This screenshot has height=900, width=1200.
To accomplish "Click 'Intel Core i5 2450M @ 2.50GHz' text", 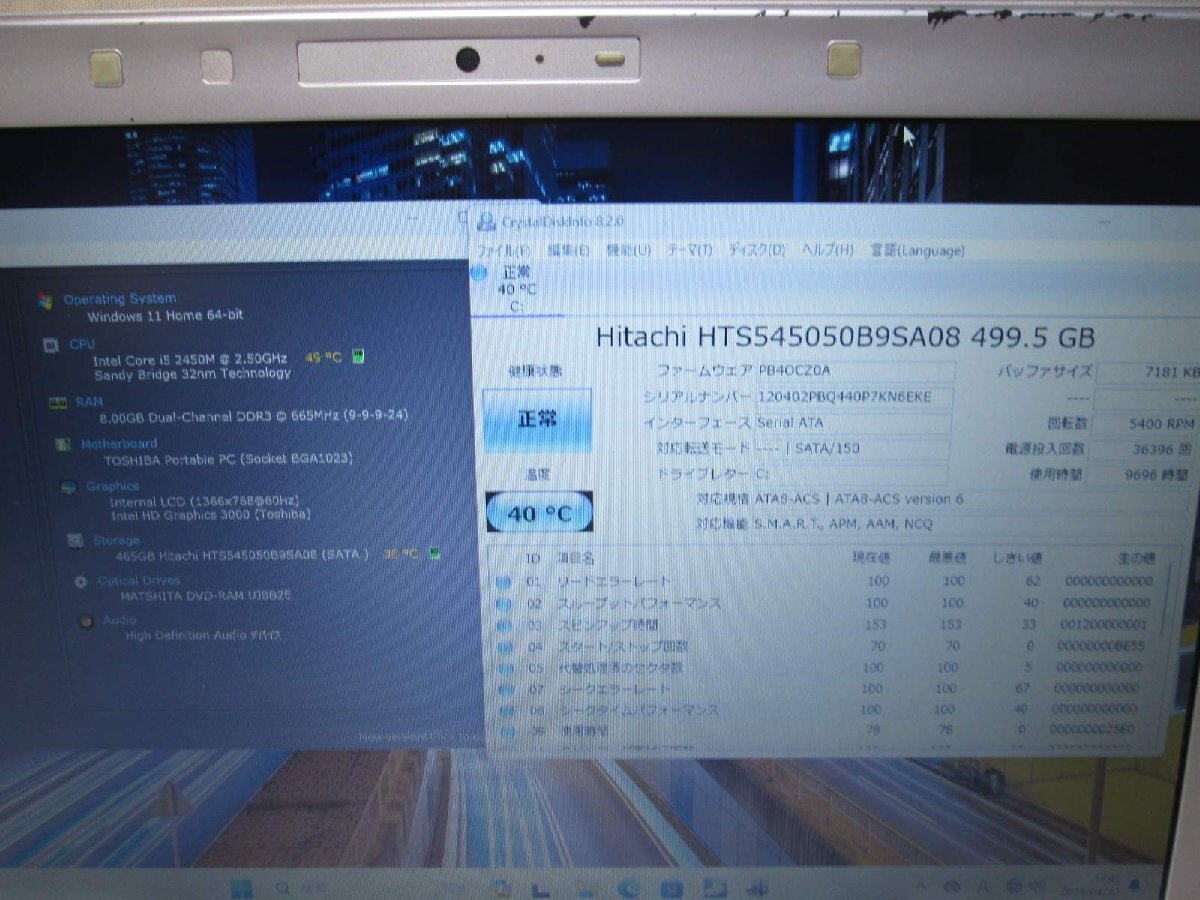I will coord(190,358).
